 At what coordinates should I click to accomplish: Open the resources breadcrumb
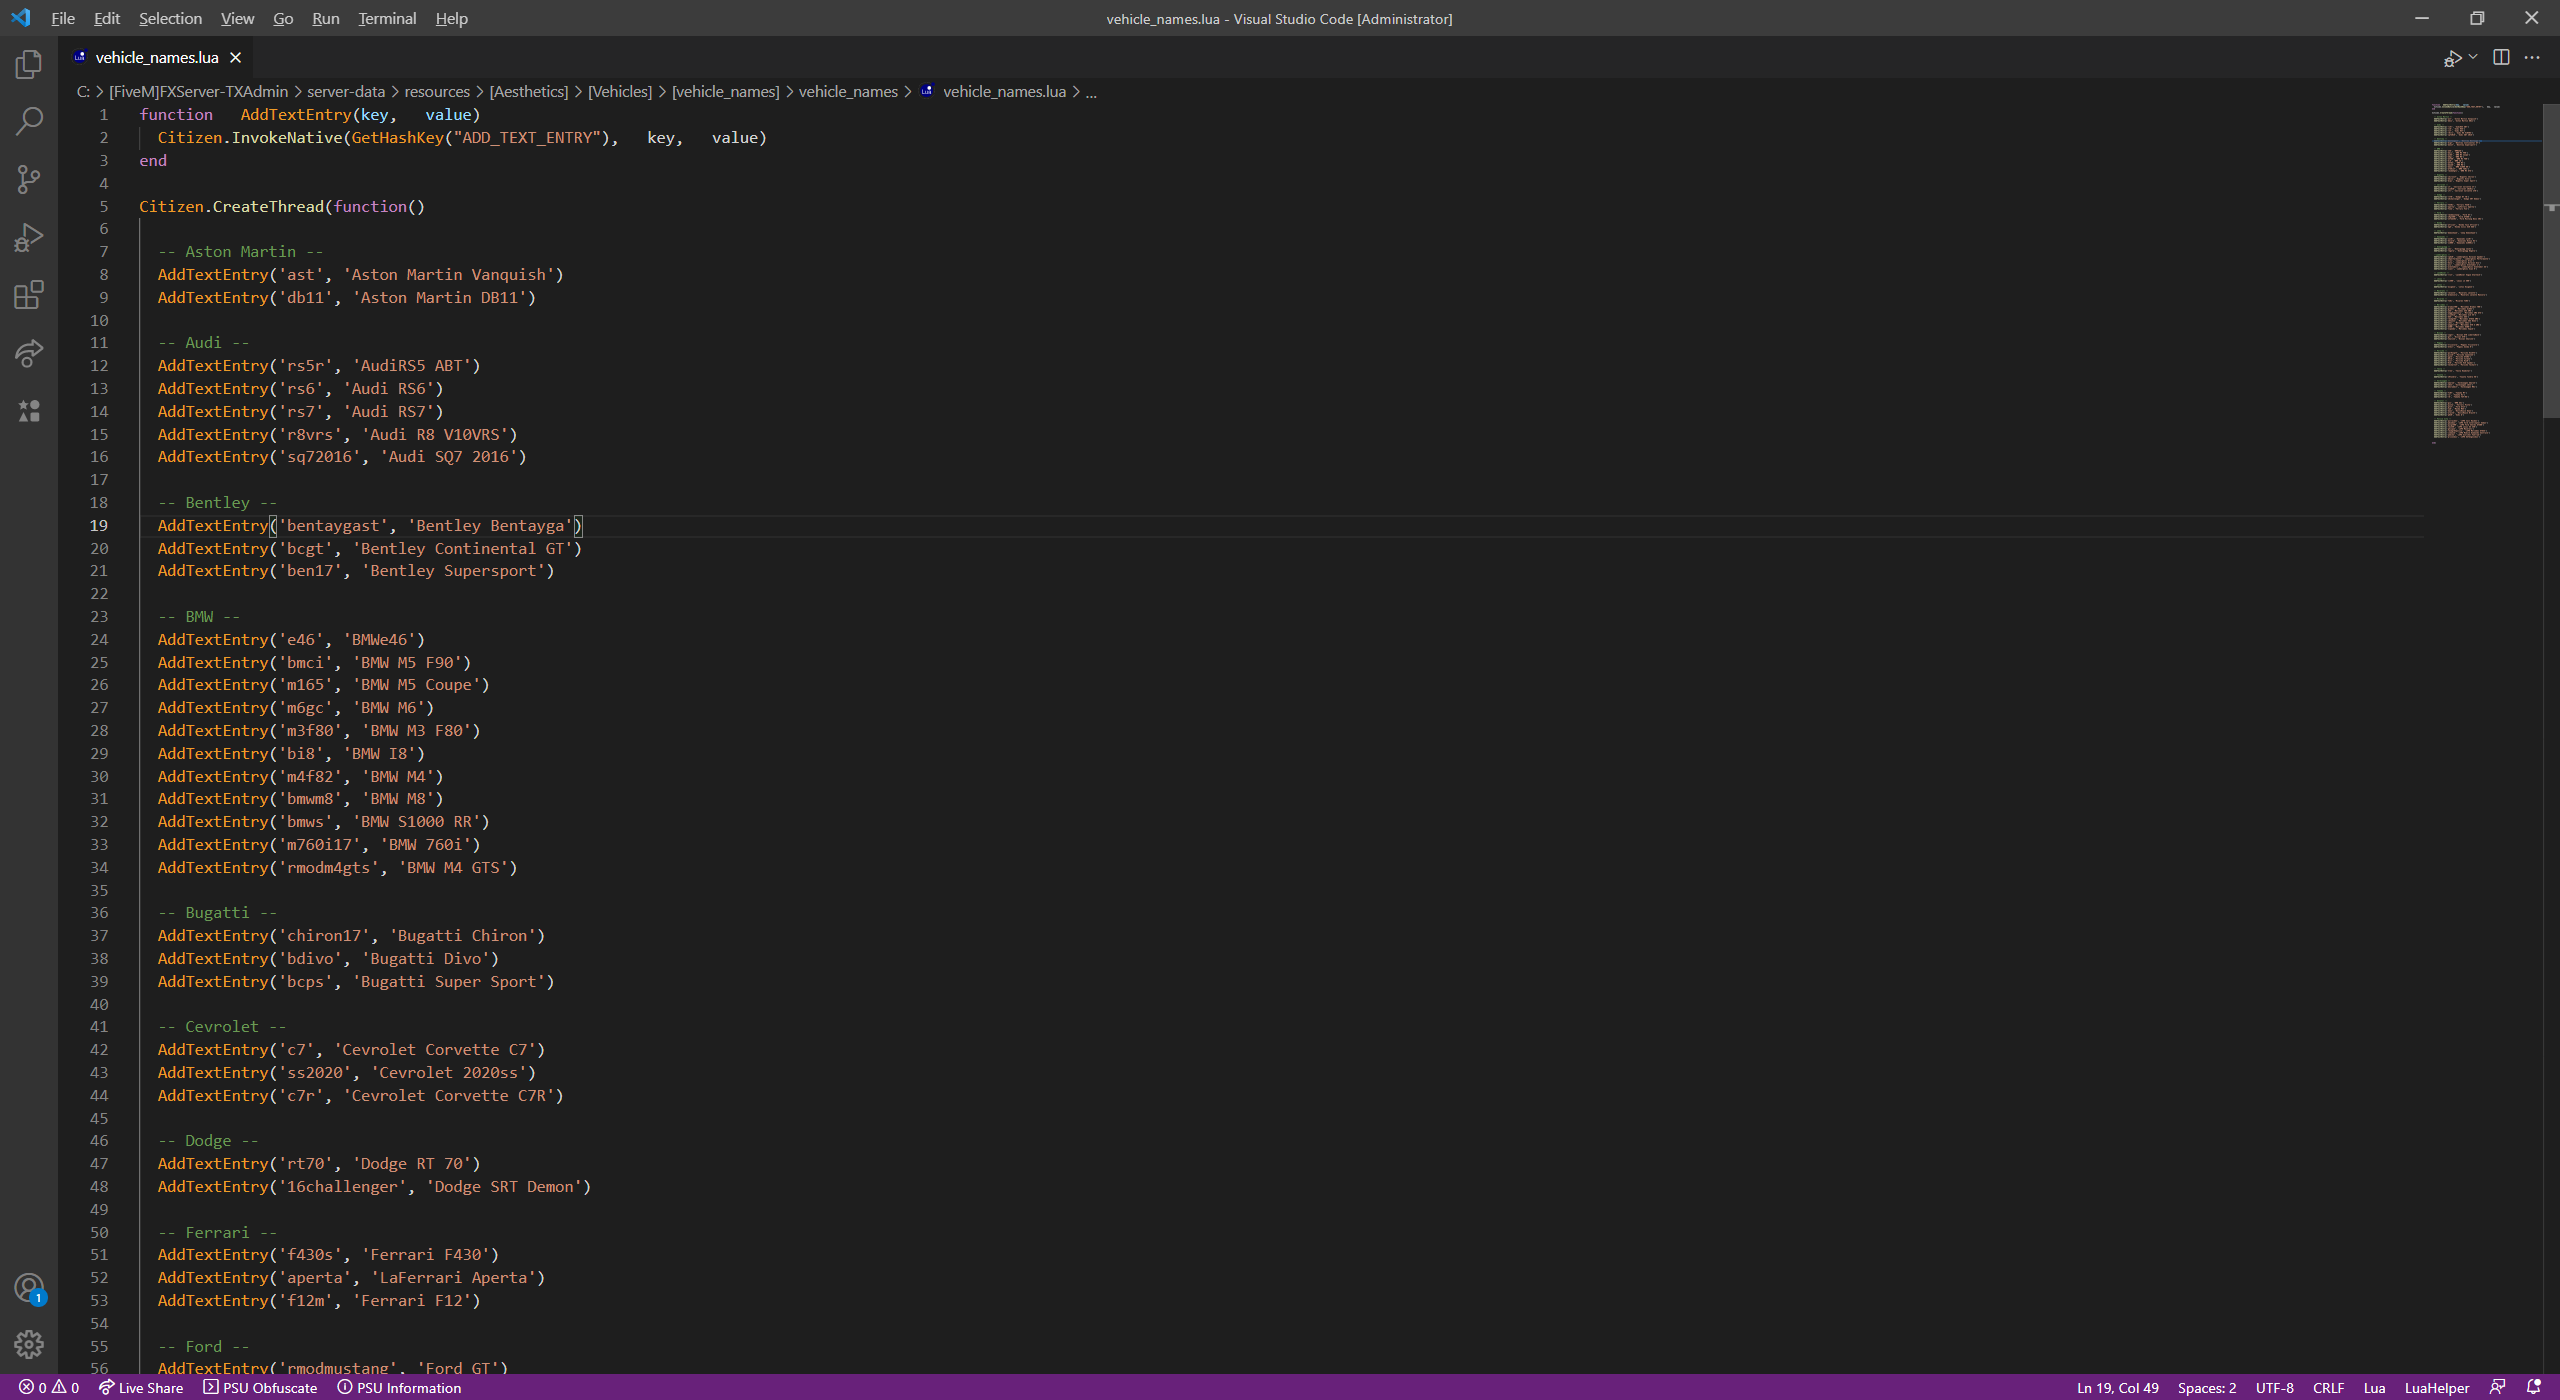(x=436, y=91)
